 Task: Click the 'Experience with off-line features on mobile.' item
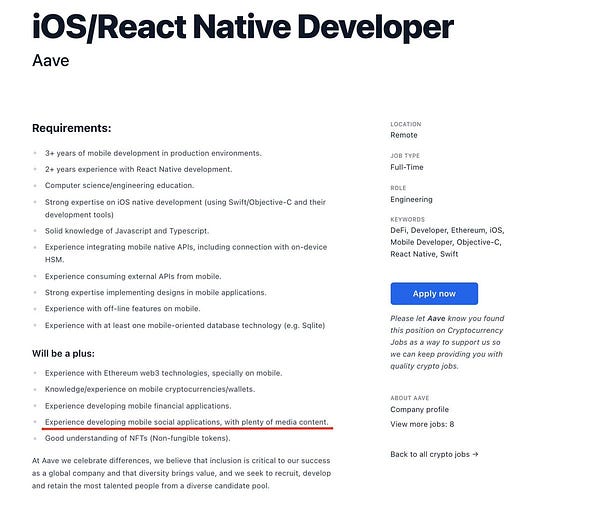(122, 309)
